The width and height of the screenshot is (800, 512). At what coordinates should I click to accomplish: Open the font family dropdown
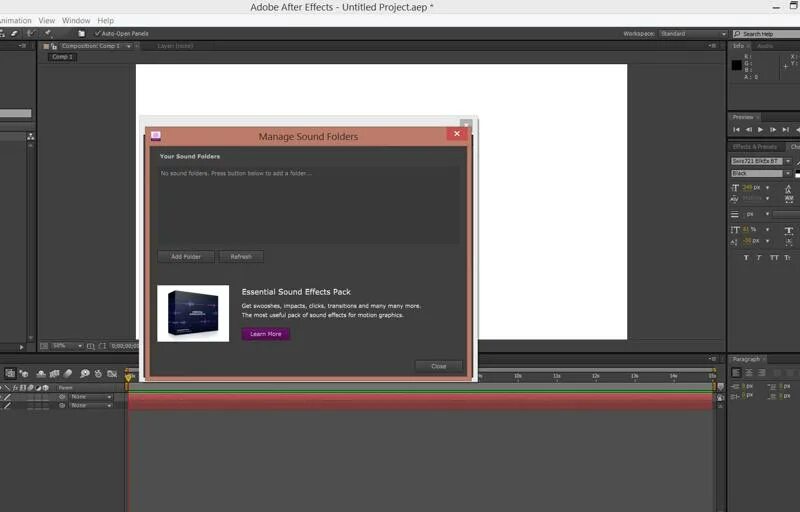(788, 161)
